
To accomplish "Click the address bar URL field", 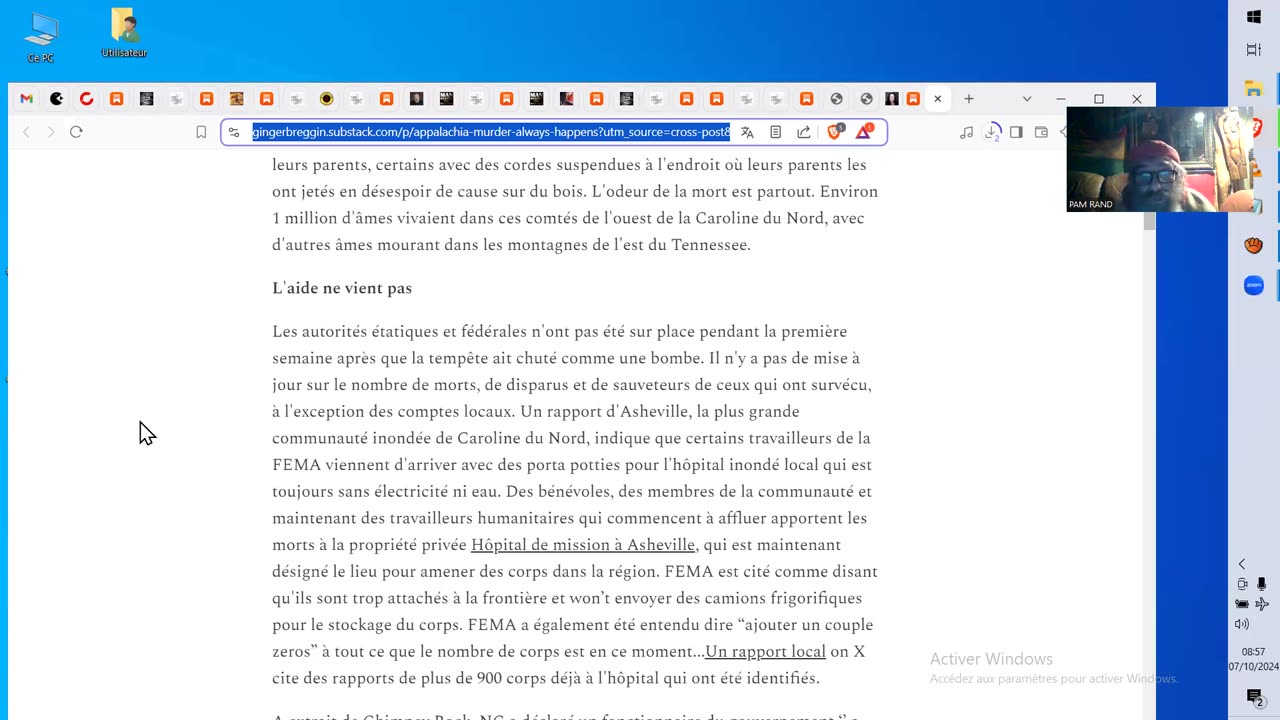I will pos(490,132).
